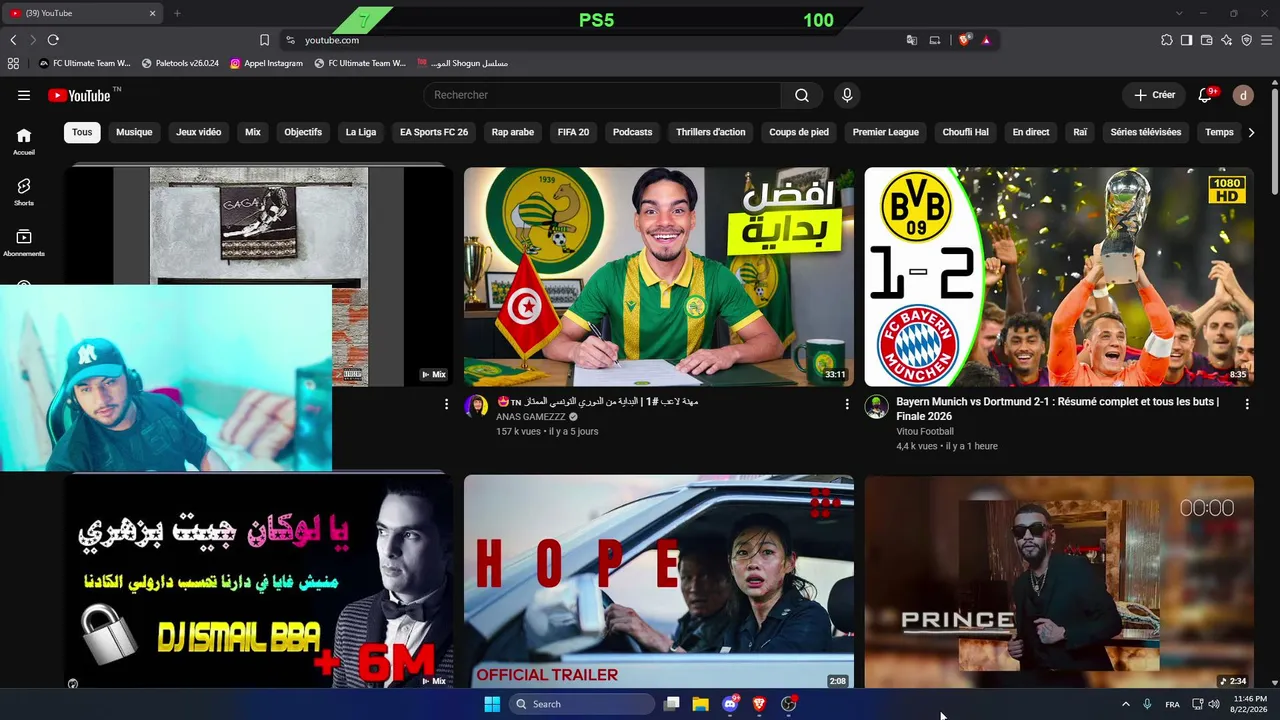Start voice search with the microphone icon

pyautogui.click(x=847, y=95)
